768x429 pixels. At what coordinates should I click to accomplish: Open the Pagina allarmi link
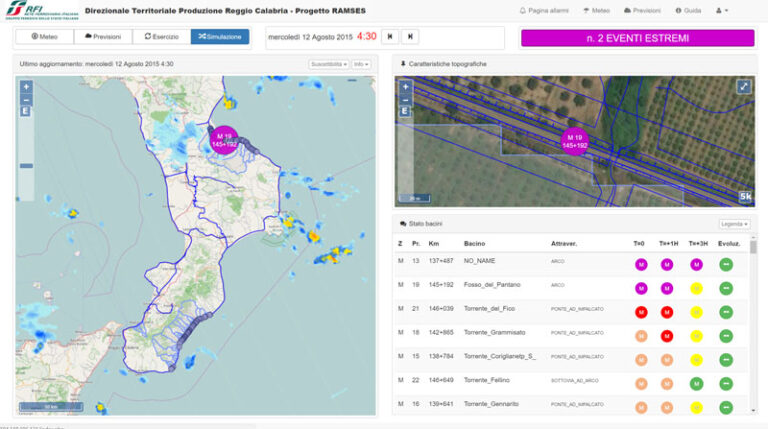tap(544, 10)
